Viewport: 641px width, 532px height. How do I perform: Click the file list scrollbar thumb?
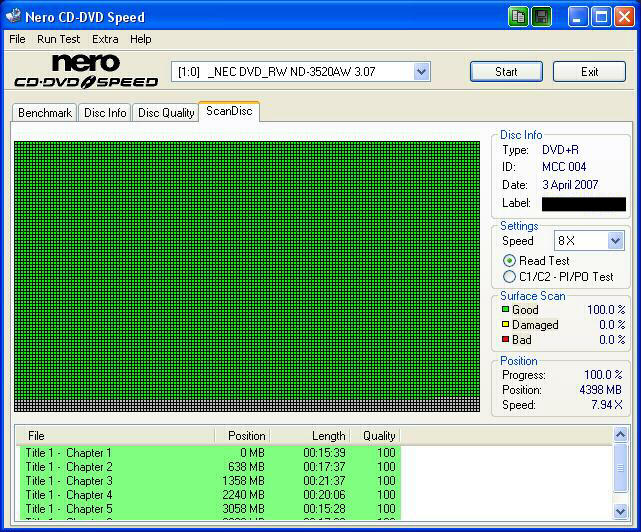coord(620,468)
